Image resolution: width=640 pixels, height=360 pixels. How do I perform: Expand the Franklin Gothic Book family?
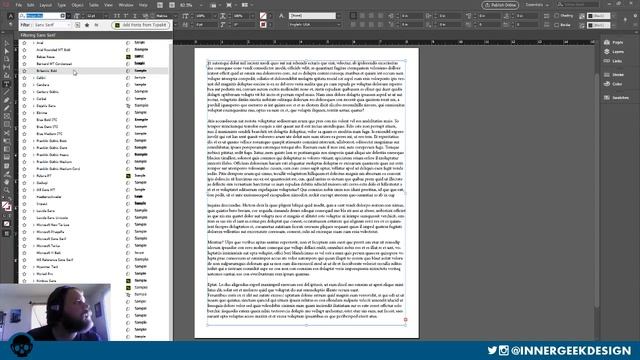(33, 141)
